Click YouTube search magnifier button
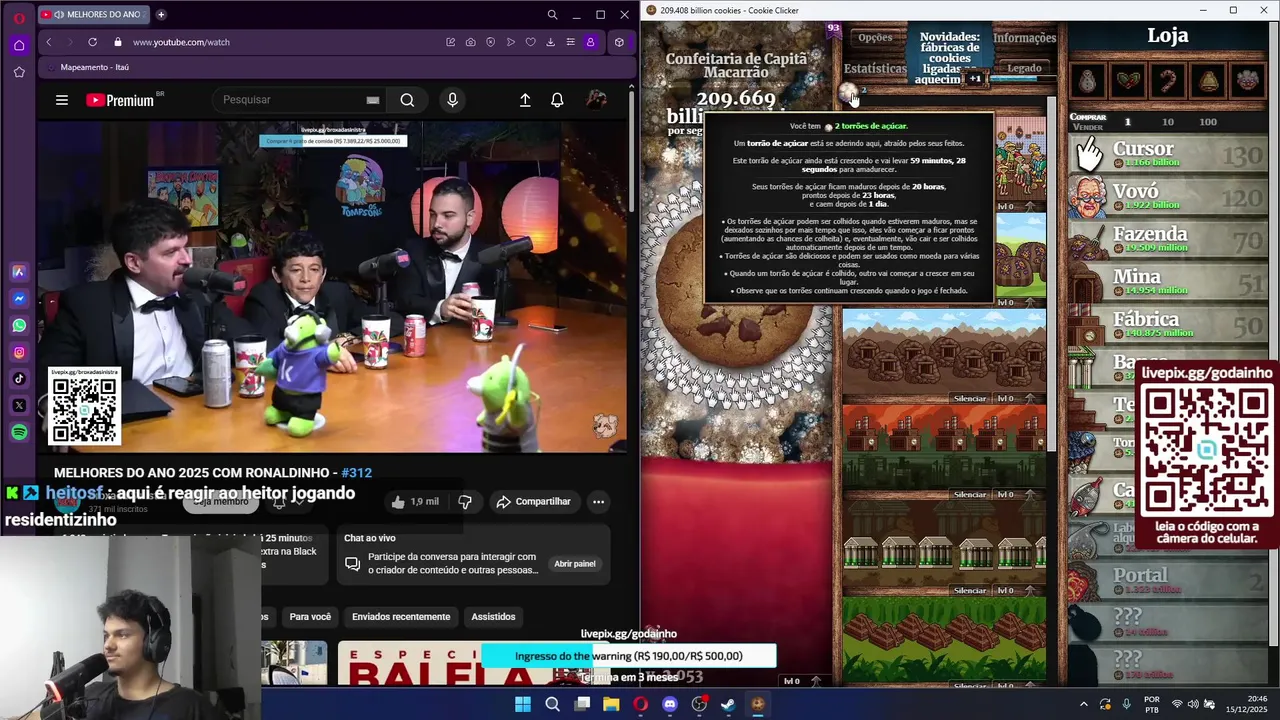Image resolution: width=1280 pixels, height=720 pixels. pyautogui.click(x=407, y=100)
